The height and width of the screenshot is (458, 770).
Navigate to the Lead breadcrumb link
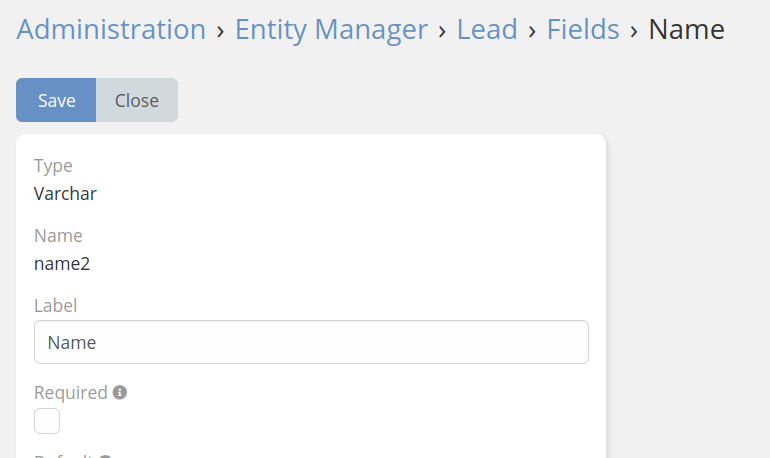coord(487,29)
